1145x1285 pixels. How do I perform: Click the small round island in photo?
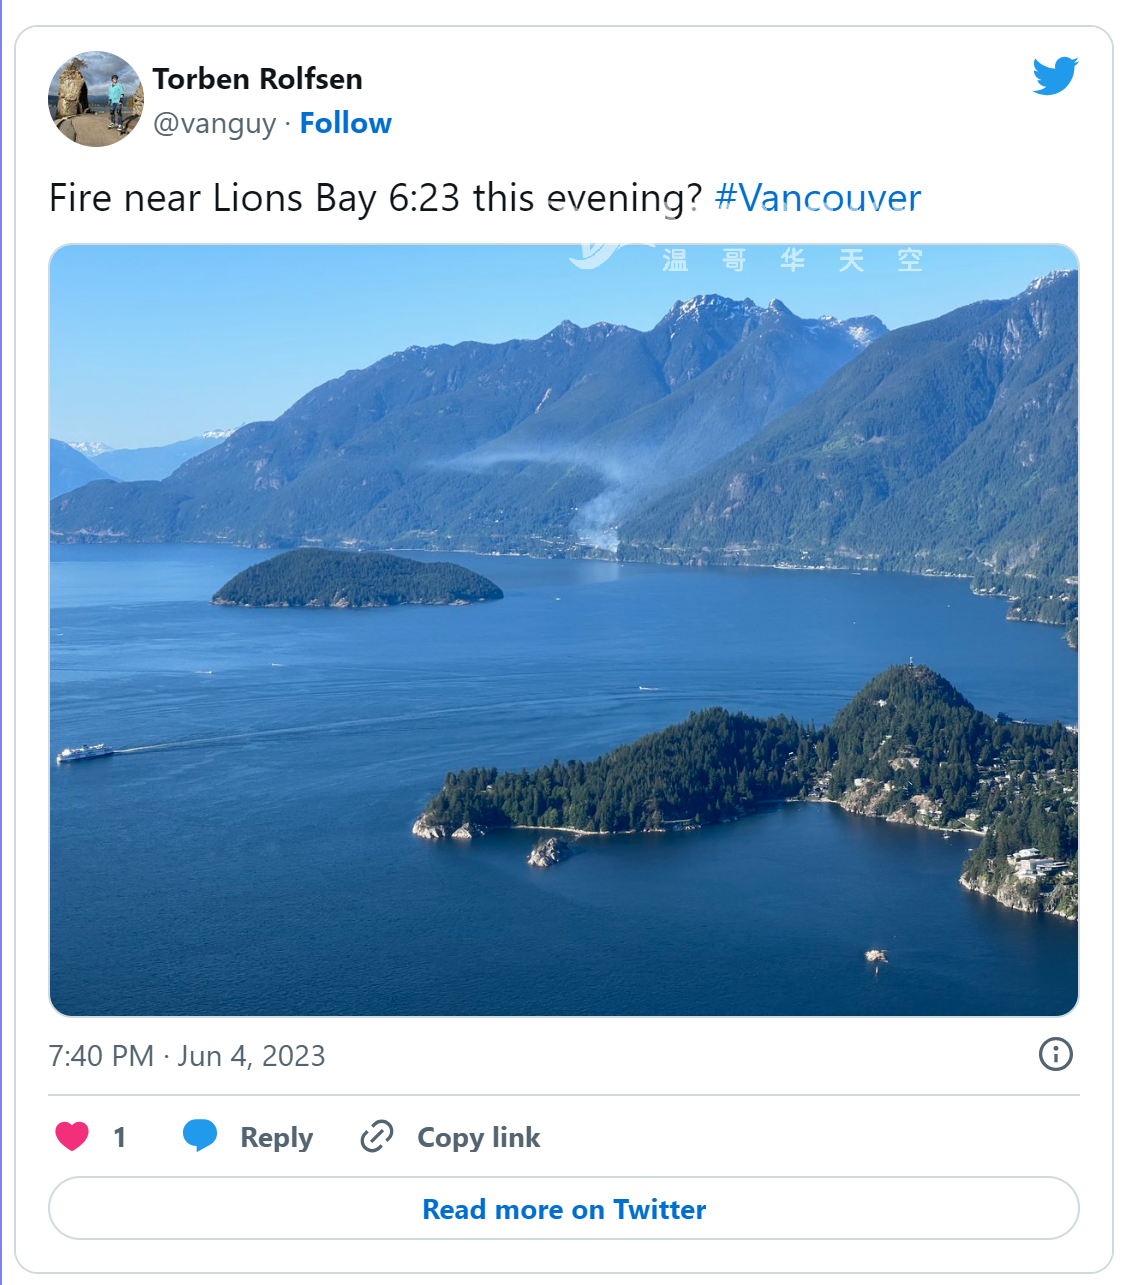coord(357,578)
